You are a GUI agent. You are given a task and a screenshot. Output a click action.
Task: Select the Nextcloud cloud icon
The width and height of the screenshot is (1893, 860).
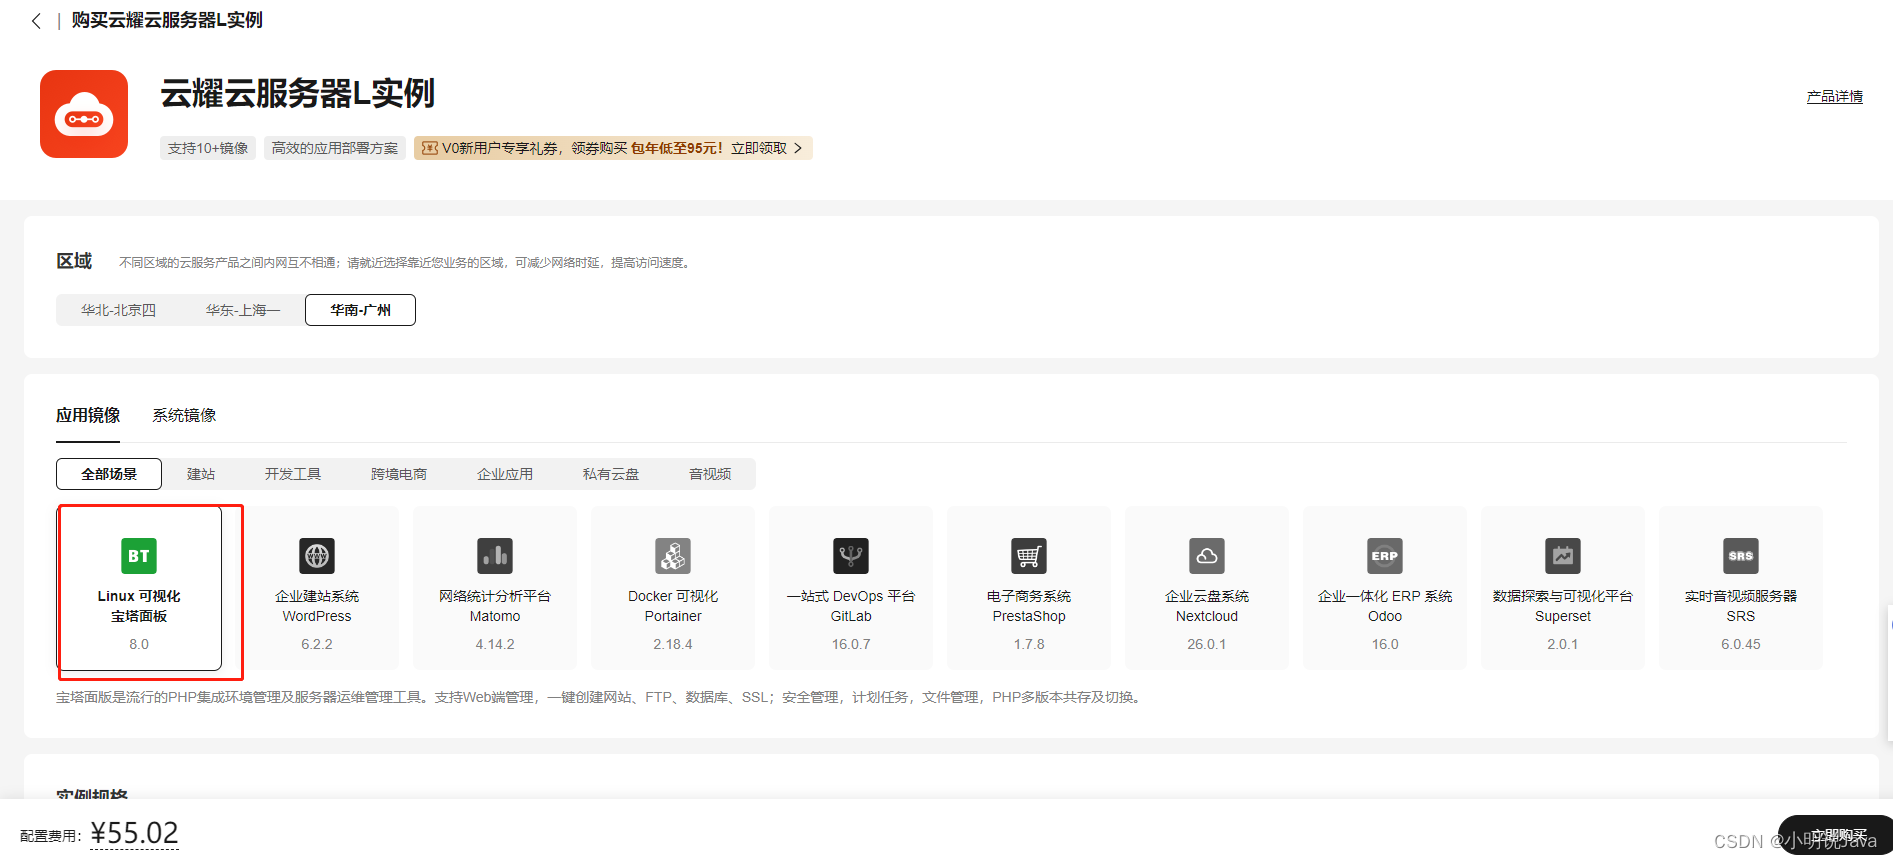point(1207,556)
